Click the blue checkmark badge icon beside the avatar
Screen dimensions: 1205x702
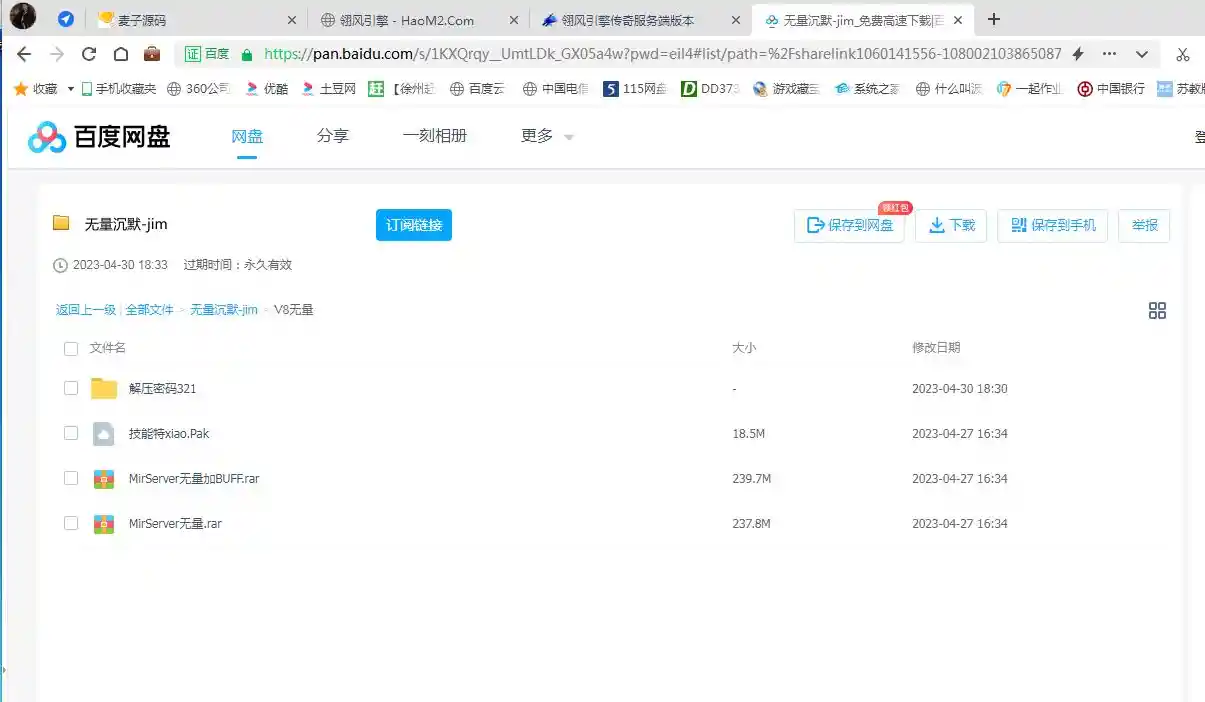click(65, 19)
